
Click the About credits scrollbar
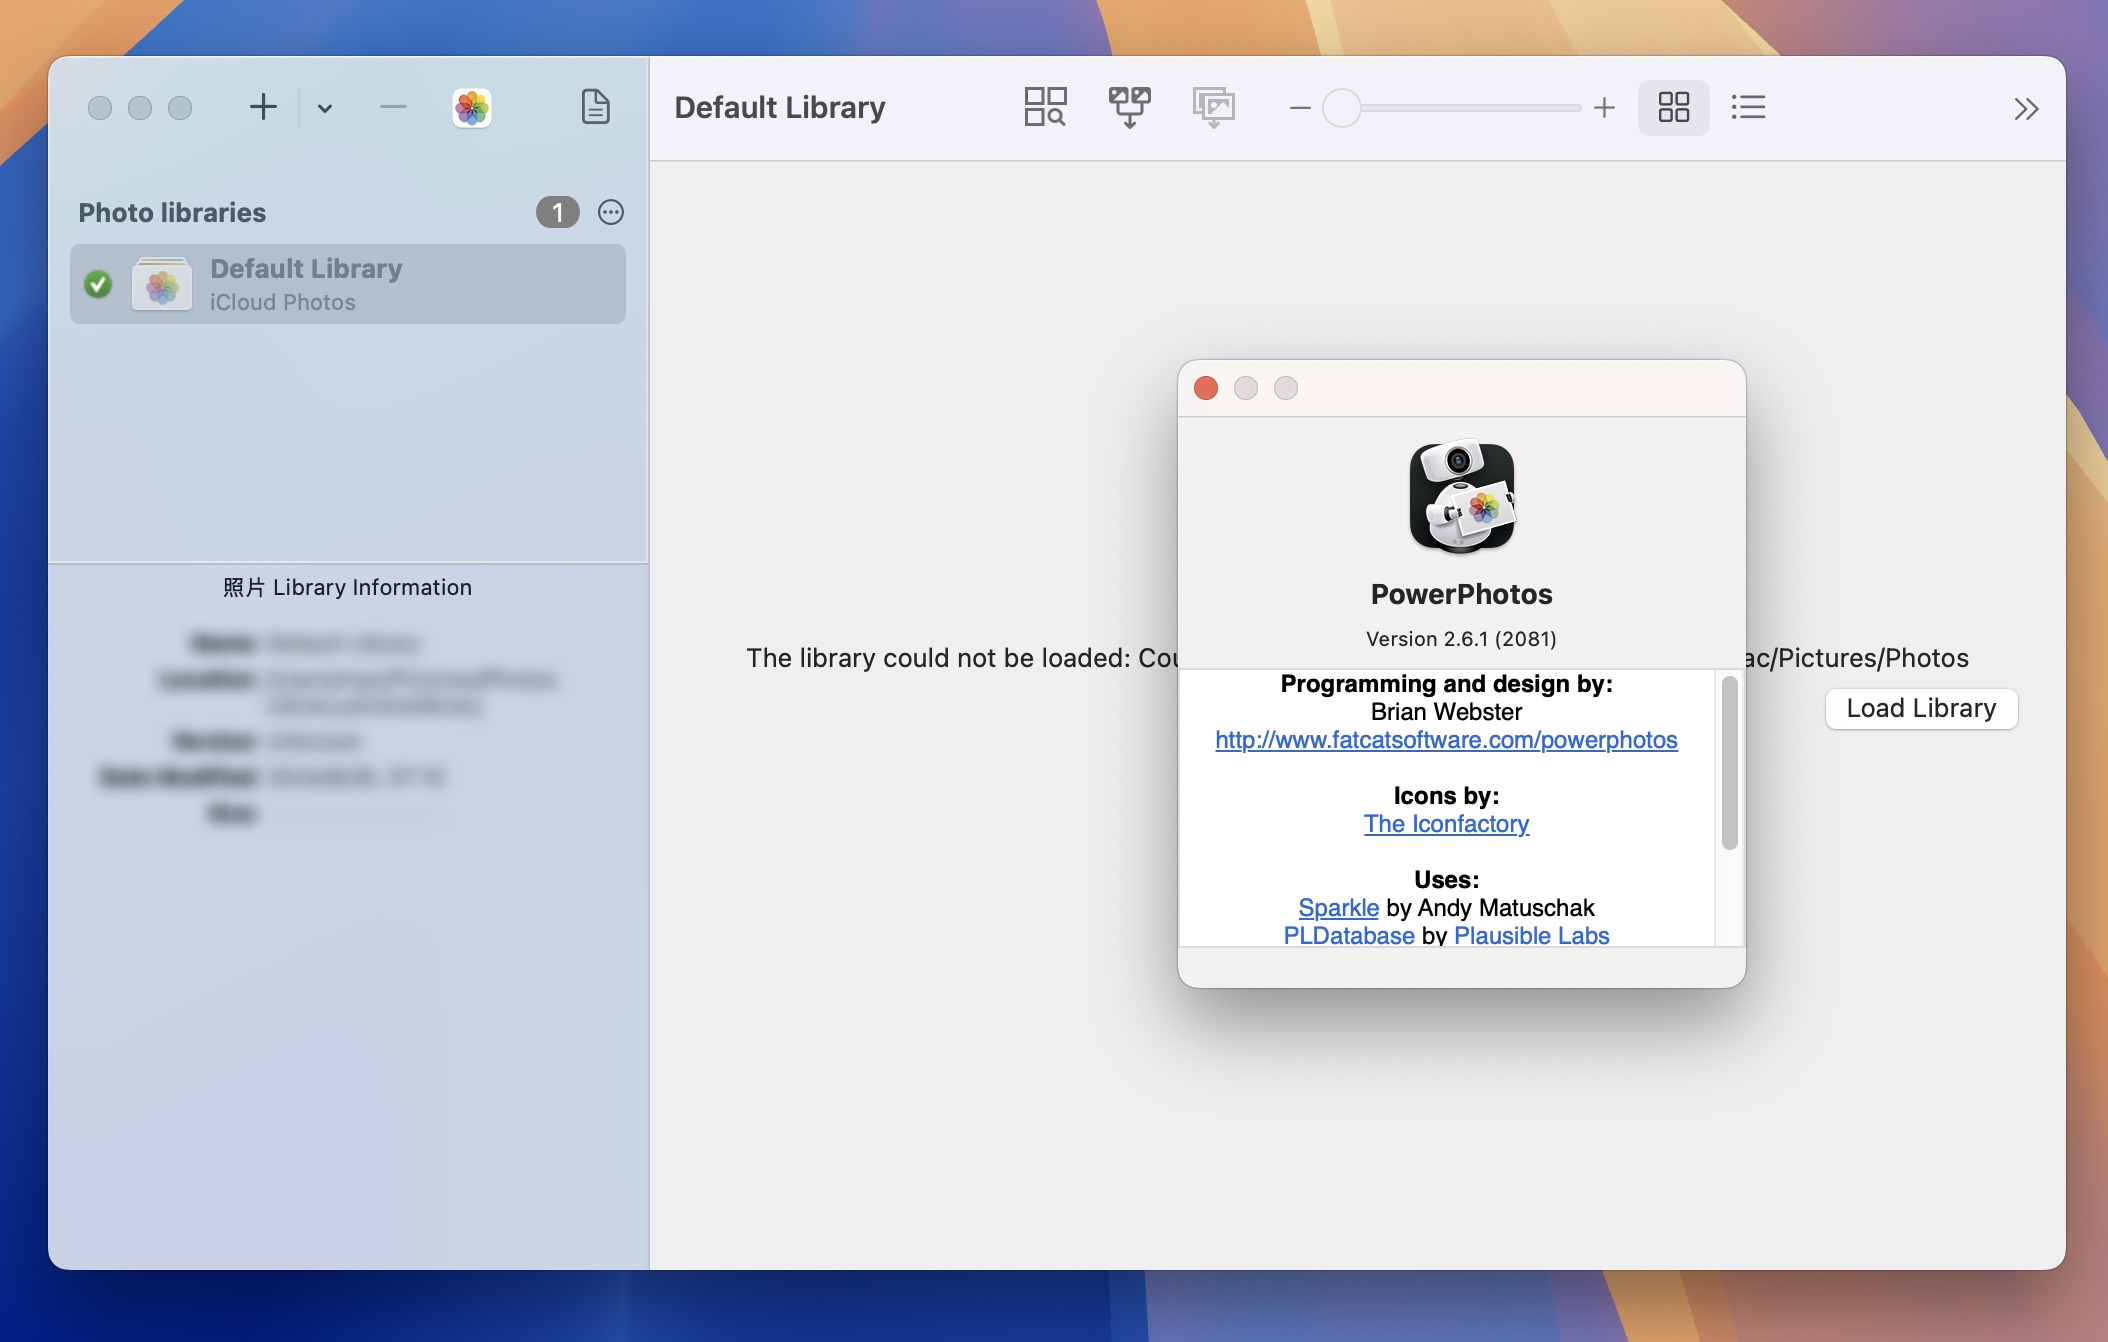click(1729, 763)
